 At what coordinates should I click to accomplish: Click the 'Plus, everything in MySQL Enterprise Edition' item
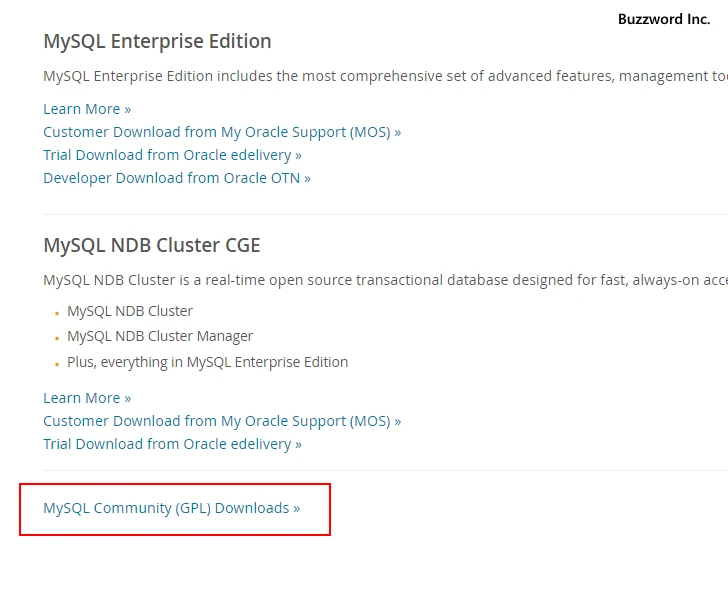tap(207, 362)
